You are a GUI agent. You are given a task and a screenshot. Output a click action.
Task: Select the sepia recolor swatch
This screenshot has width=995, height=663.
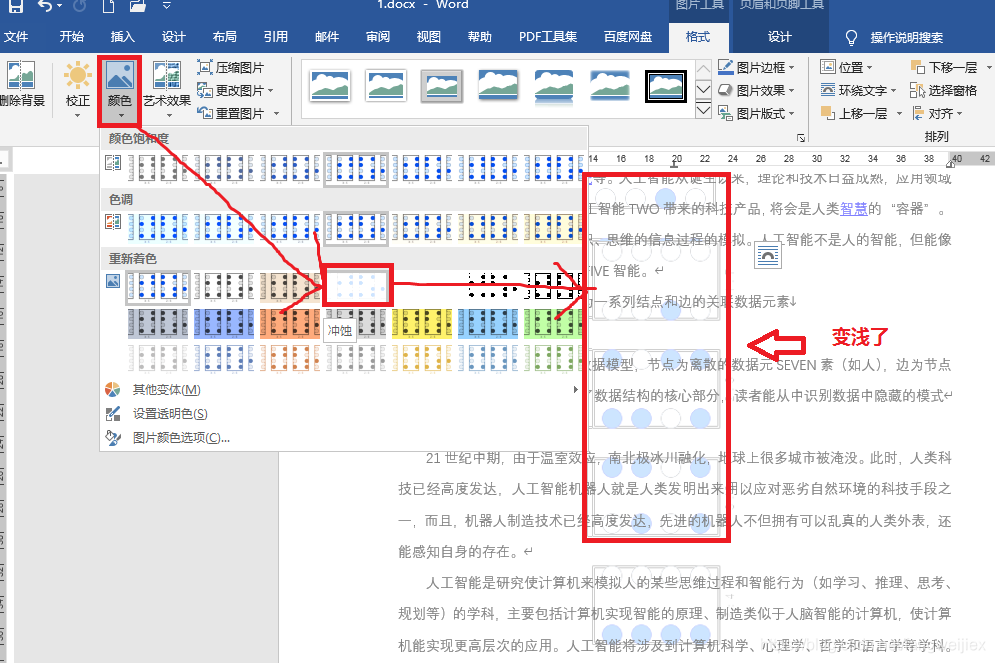pyautogui.click(x=290, y=286)
